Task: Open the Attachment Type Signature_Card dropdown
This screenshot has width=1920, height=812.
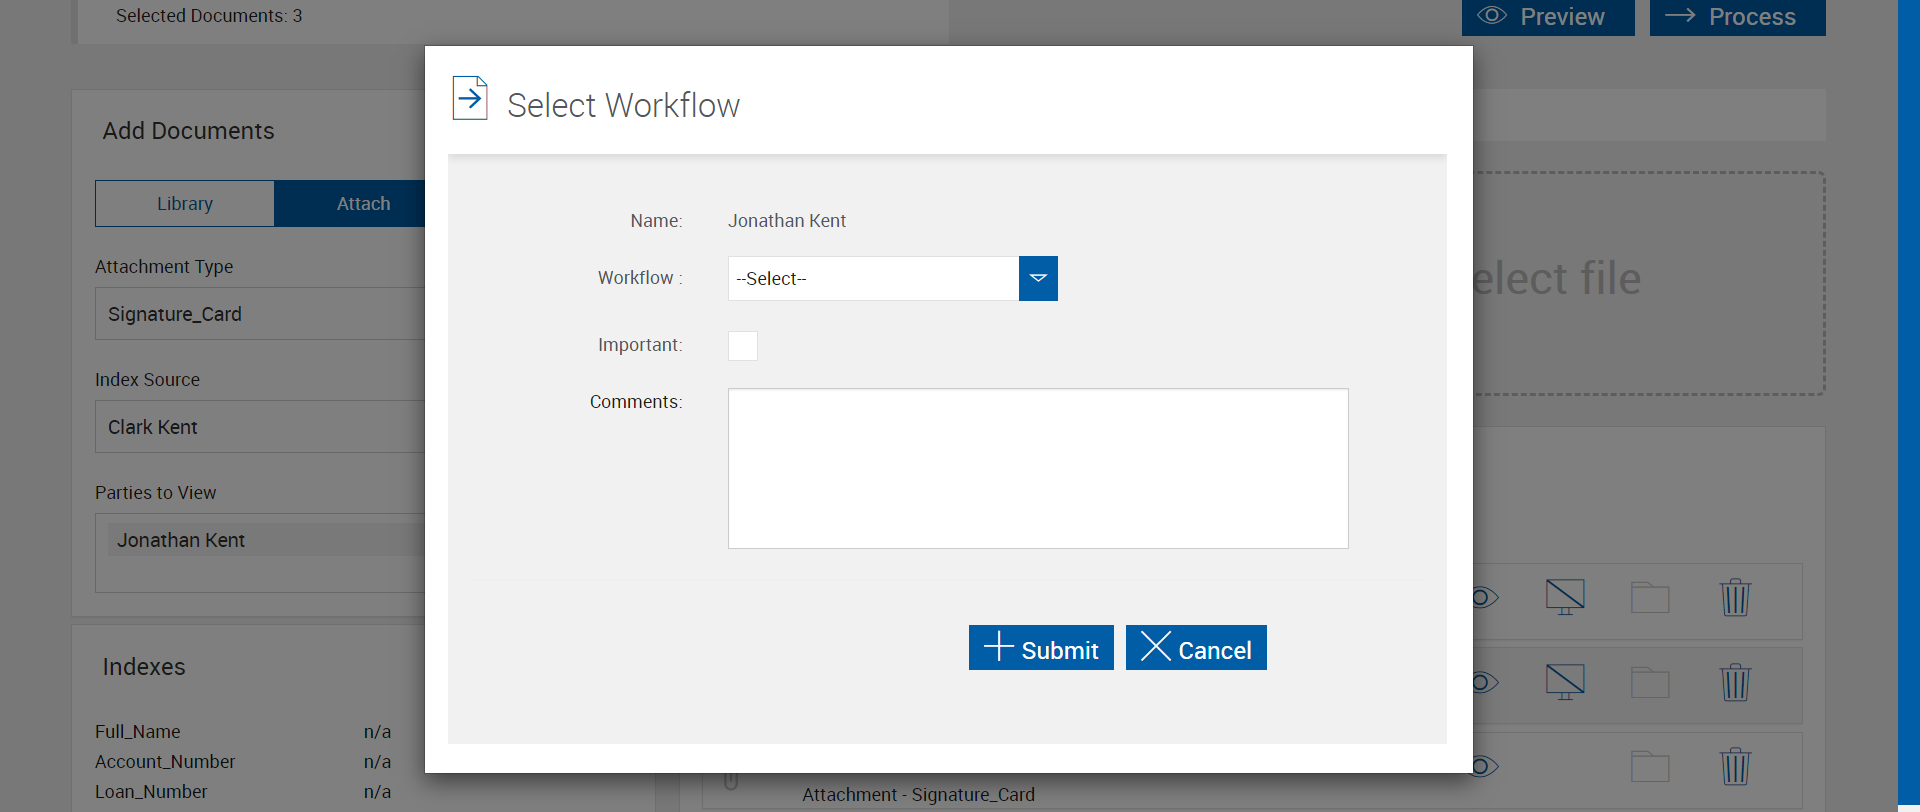Action: click(260, 314)
